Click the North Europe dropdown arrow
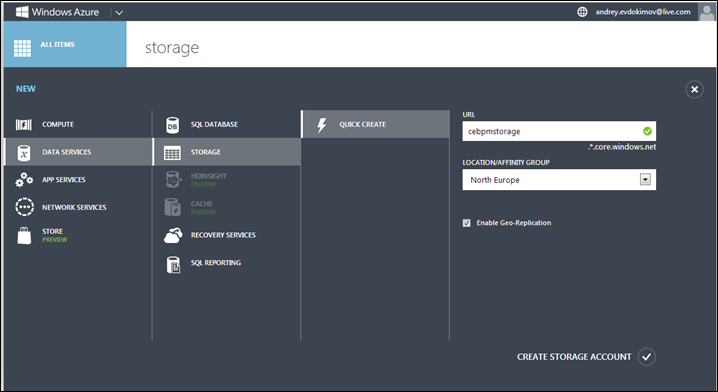Image resolution: width=718 pixels, height=392 pixels. pos(645,180)
